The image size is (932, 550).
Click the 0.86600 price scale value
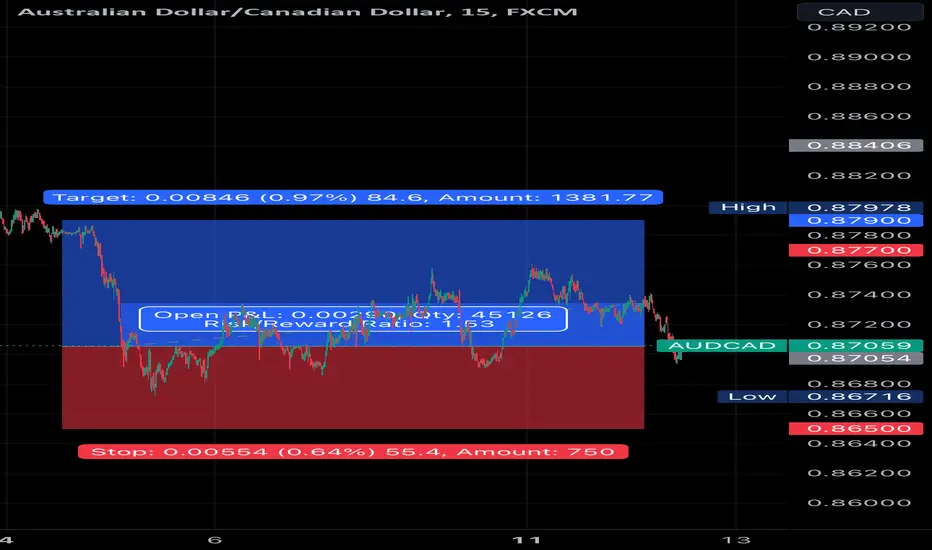(859, 414)
